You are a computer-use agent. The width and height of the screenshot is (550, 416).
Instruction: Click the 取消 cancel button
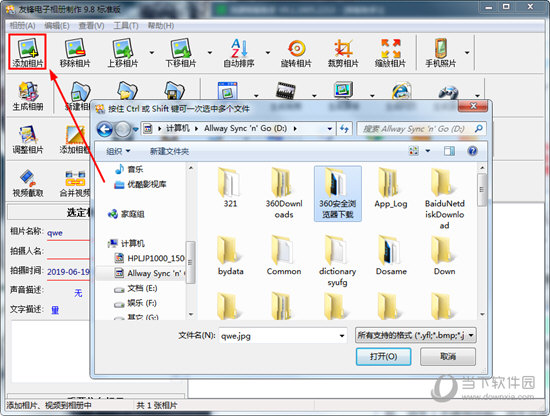pos(448,357)
